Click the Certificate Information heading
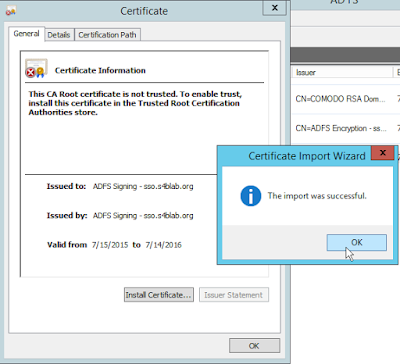The width and height of the screenshot is (400, 364). [100, 70]
